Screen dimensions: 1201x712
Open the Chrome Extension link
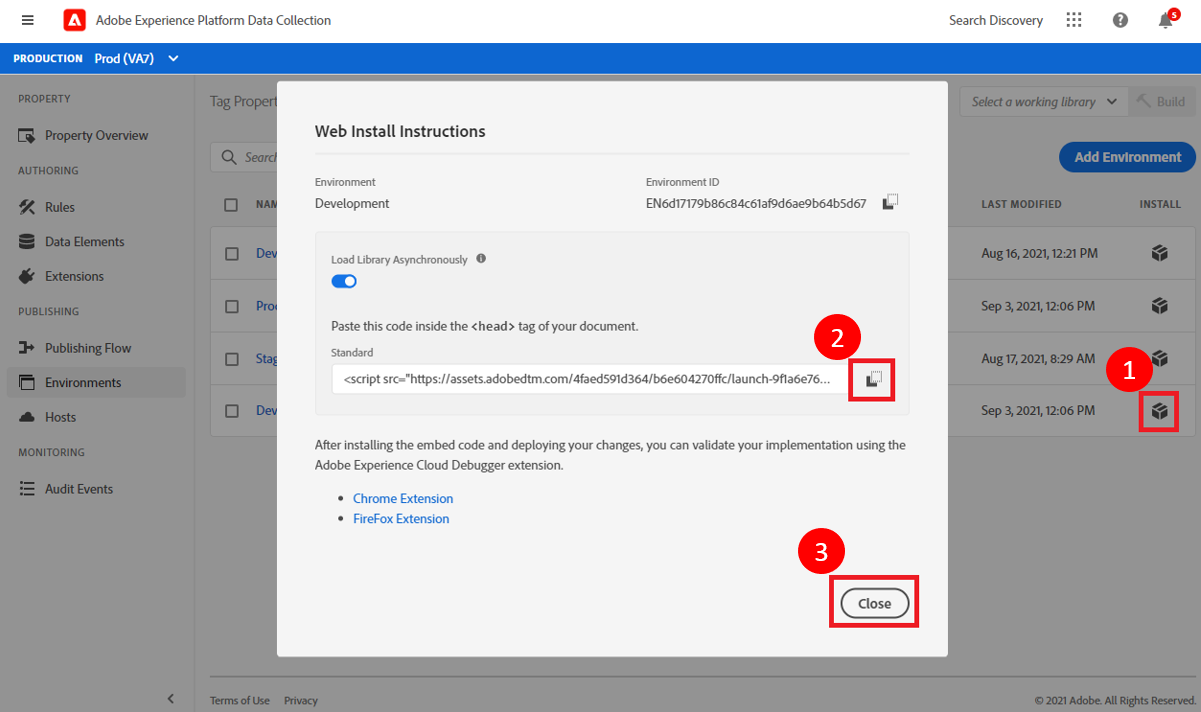click(403, 499)
